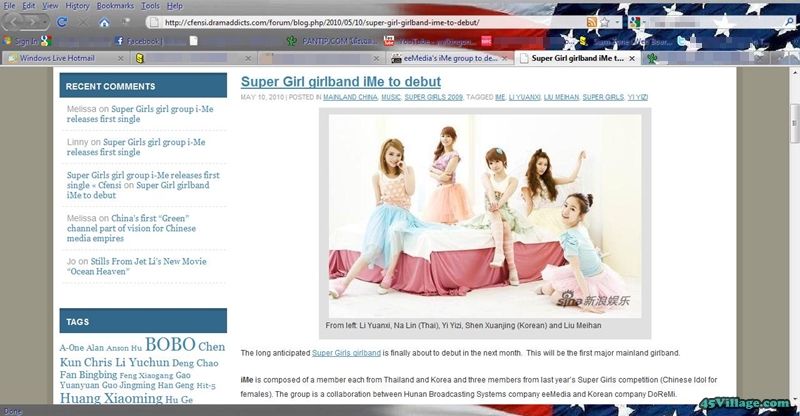The image size is (800, 416).
Task: Open the MUSIC category link
Action: 391,97
